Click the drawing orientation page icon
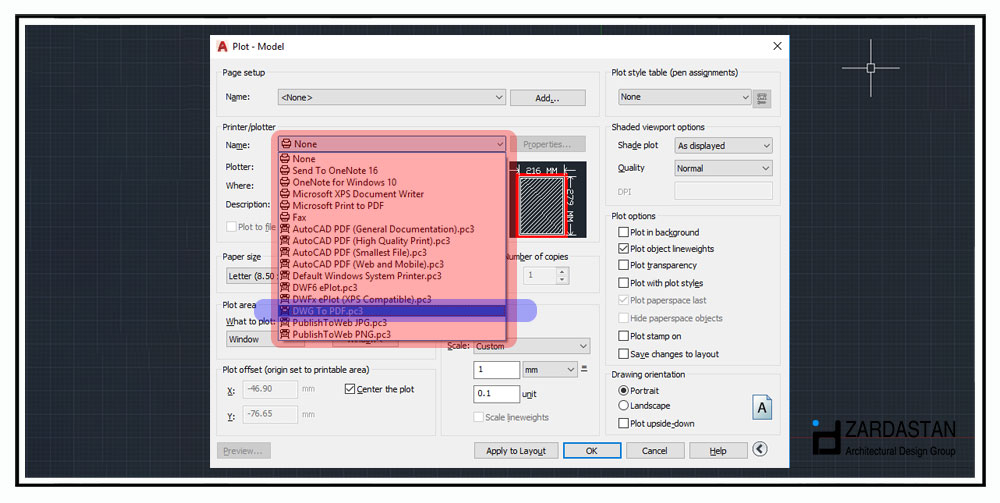Image resolution: width=1000 pixels, height=503 pixels. click(x=762, y=407)
